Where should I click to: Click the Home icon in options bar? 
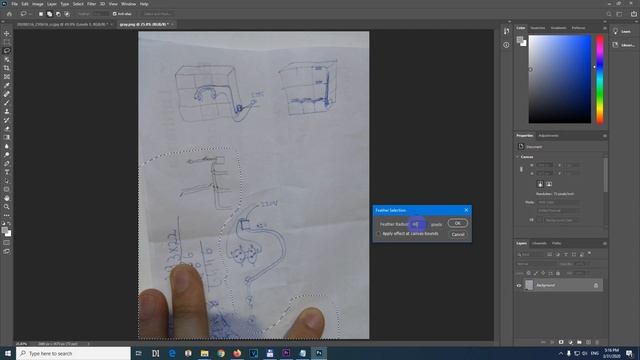9,14
